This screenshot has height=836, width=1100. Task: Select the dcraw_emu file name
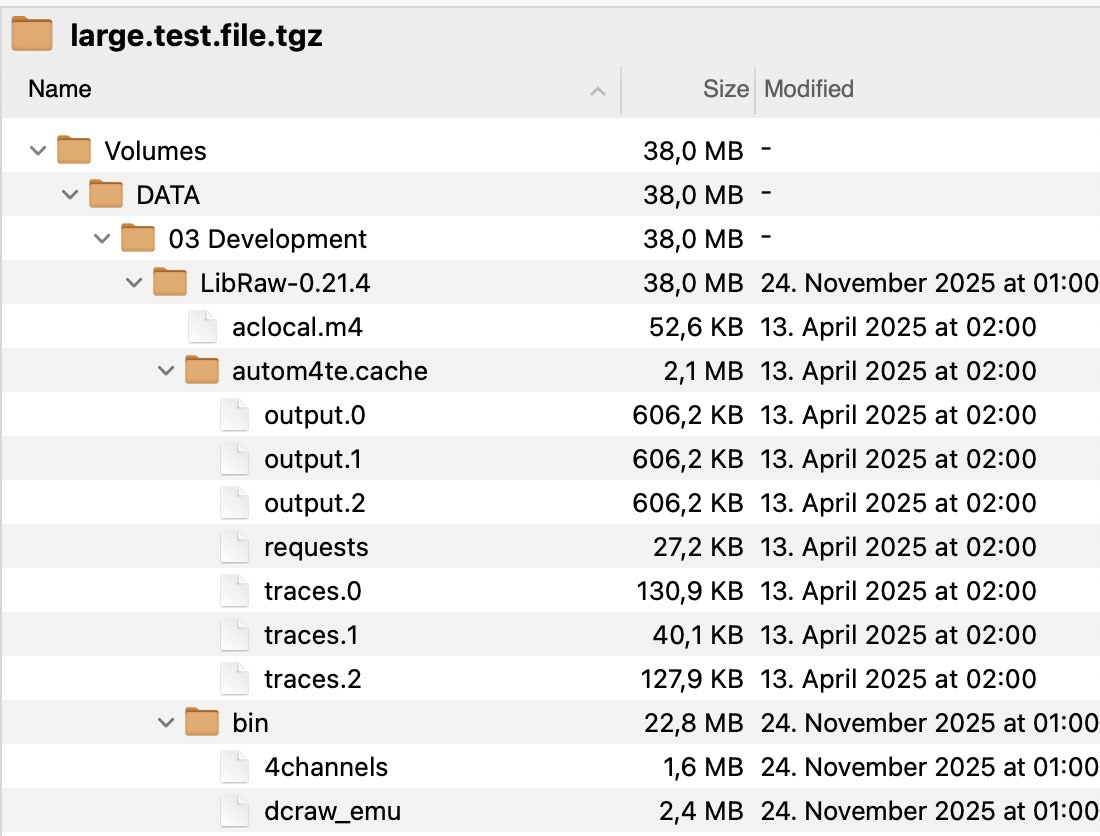tap(333, 811)
